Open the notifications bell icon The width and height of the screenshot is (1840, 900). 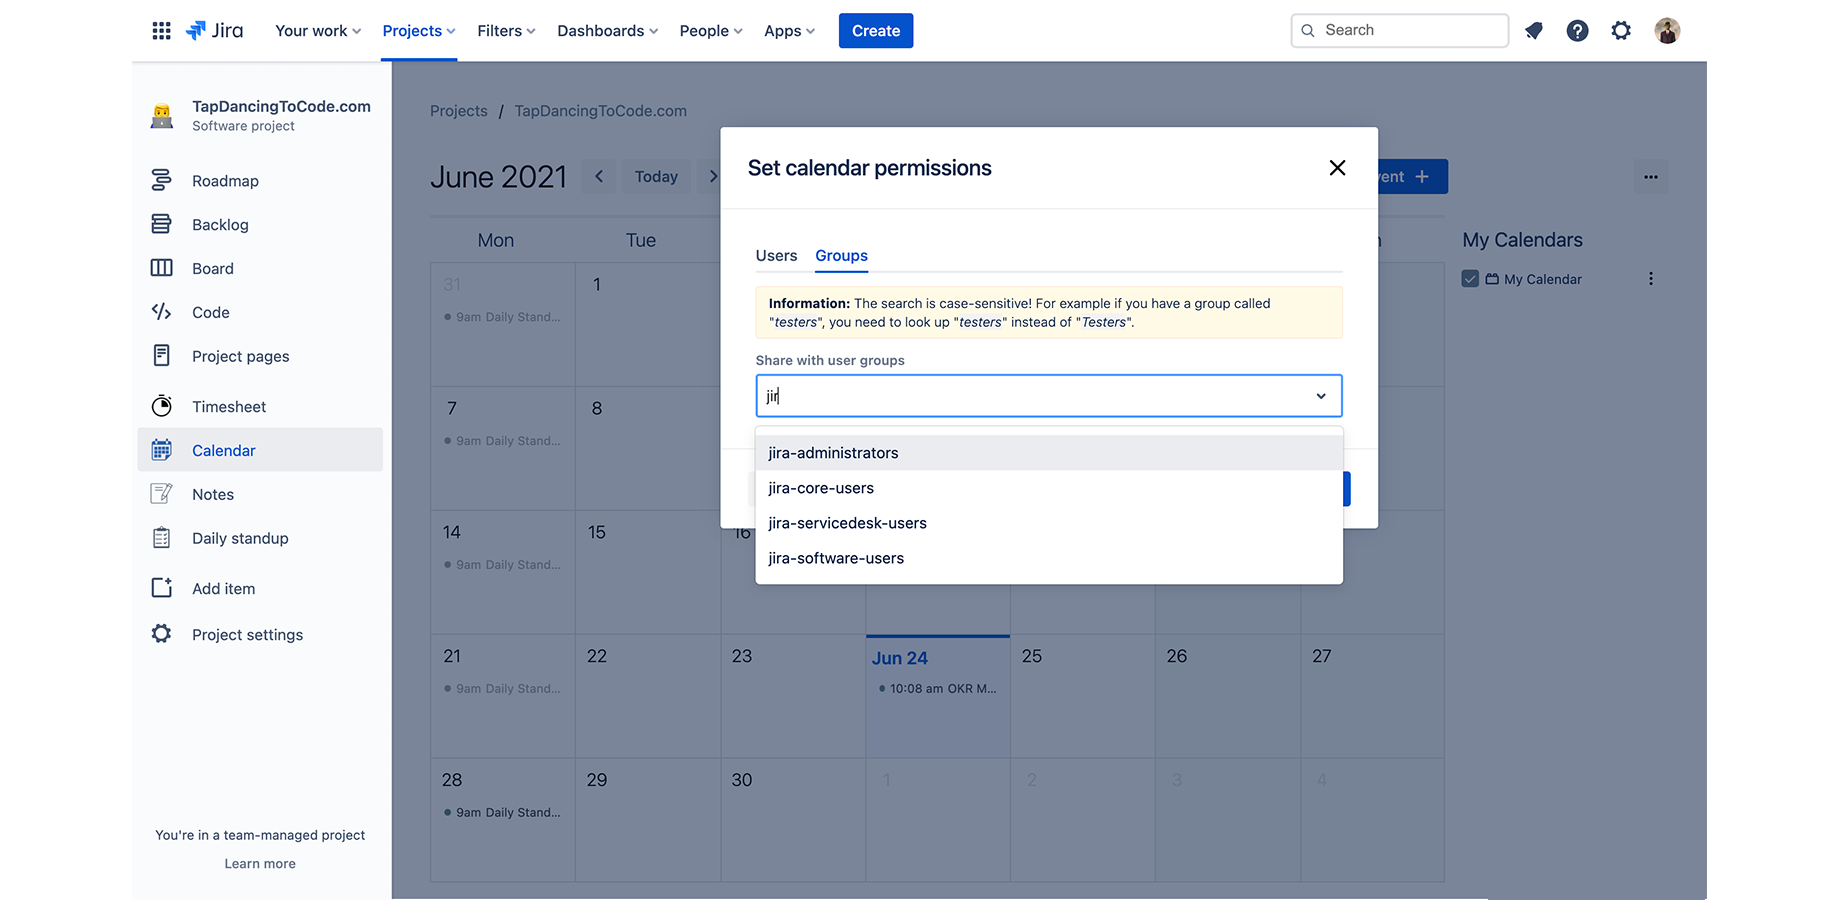[x=1534, y=31]
